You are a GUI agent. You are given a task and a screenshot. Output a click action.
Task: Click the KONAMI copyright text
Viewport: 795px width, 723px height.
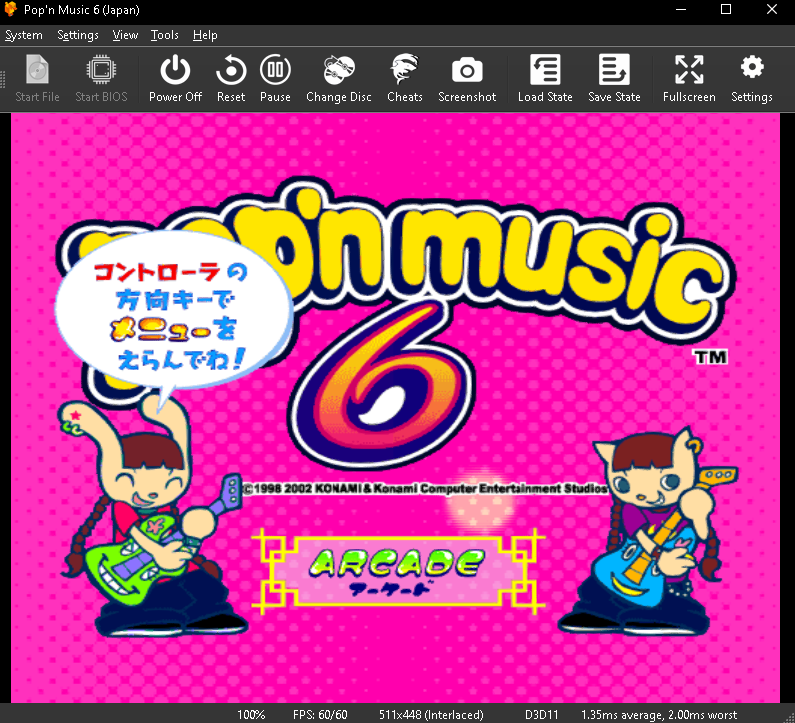click(x=425, y=489)
